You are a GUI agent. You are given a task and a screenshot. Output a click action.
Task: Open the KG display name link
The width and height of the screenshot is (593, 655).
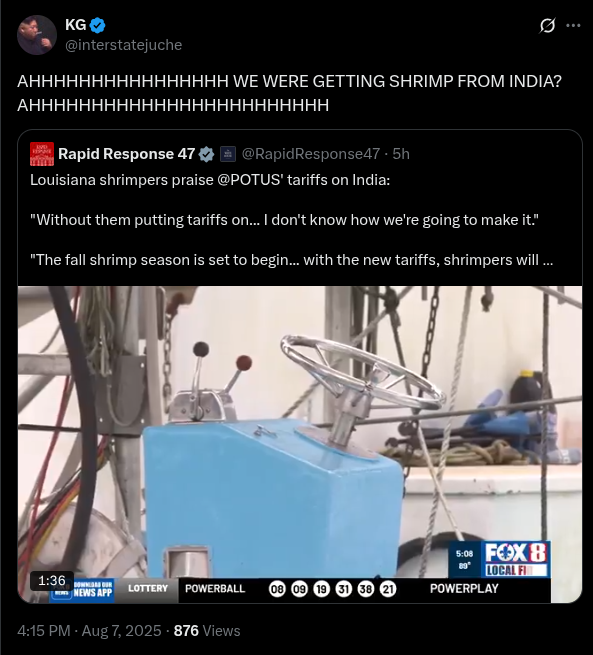point(76,25)
